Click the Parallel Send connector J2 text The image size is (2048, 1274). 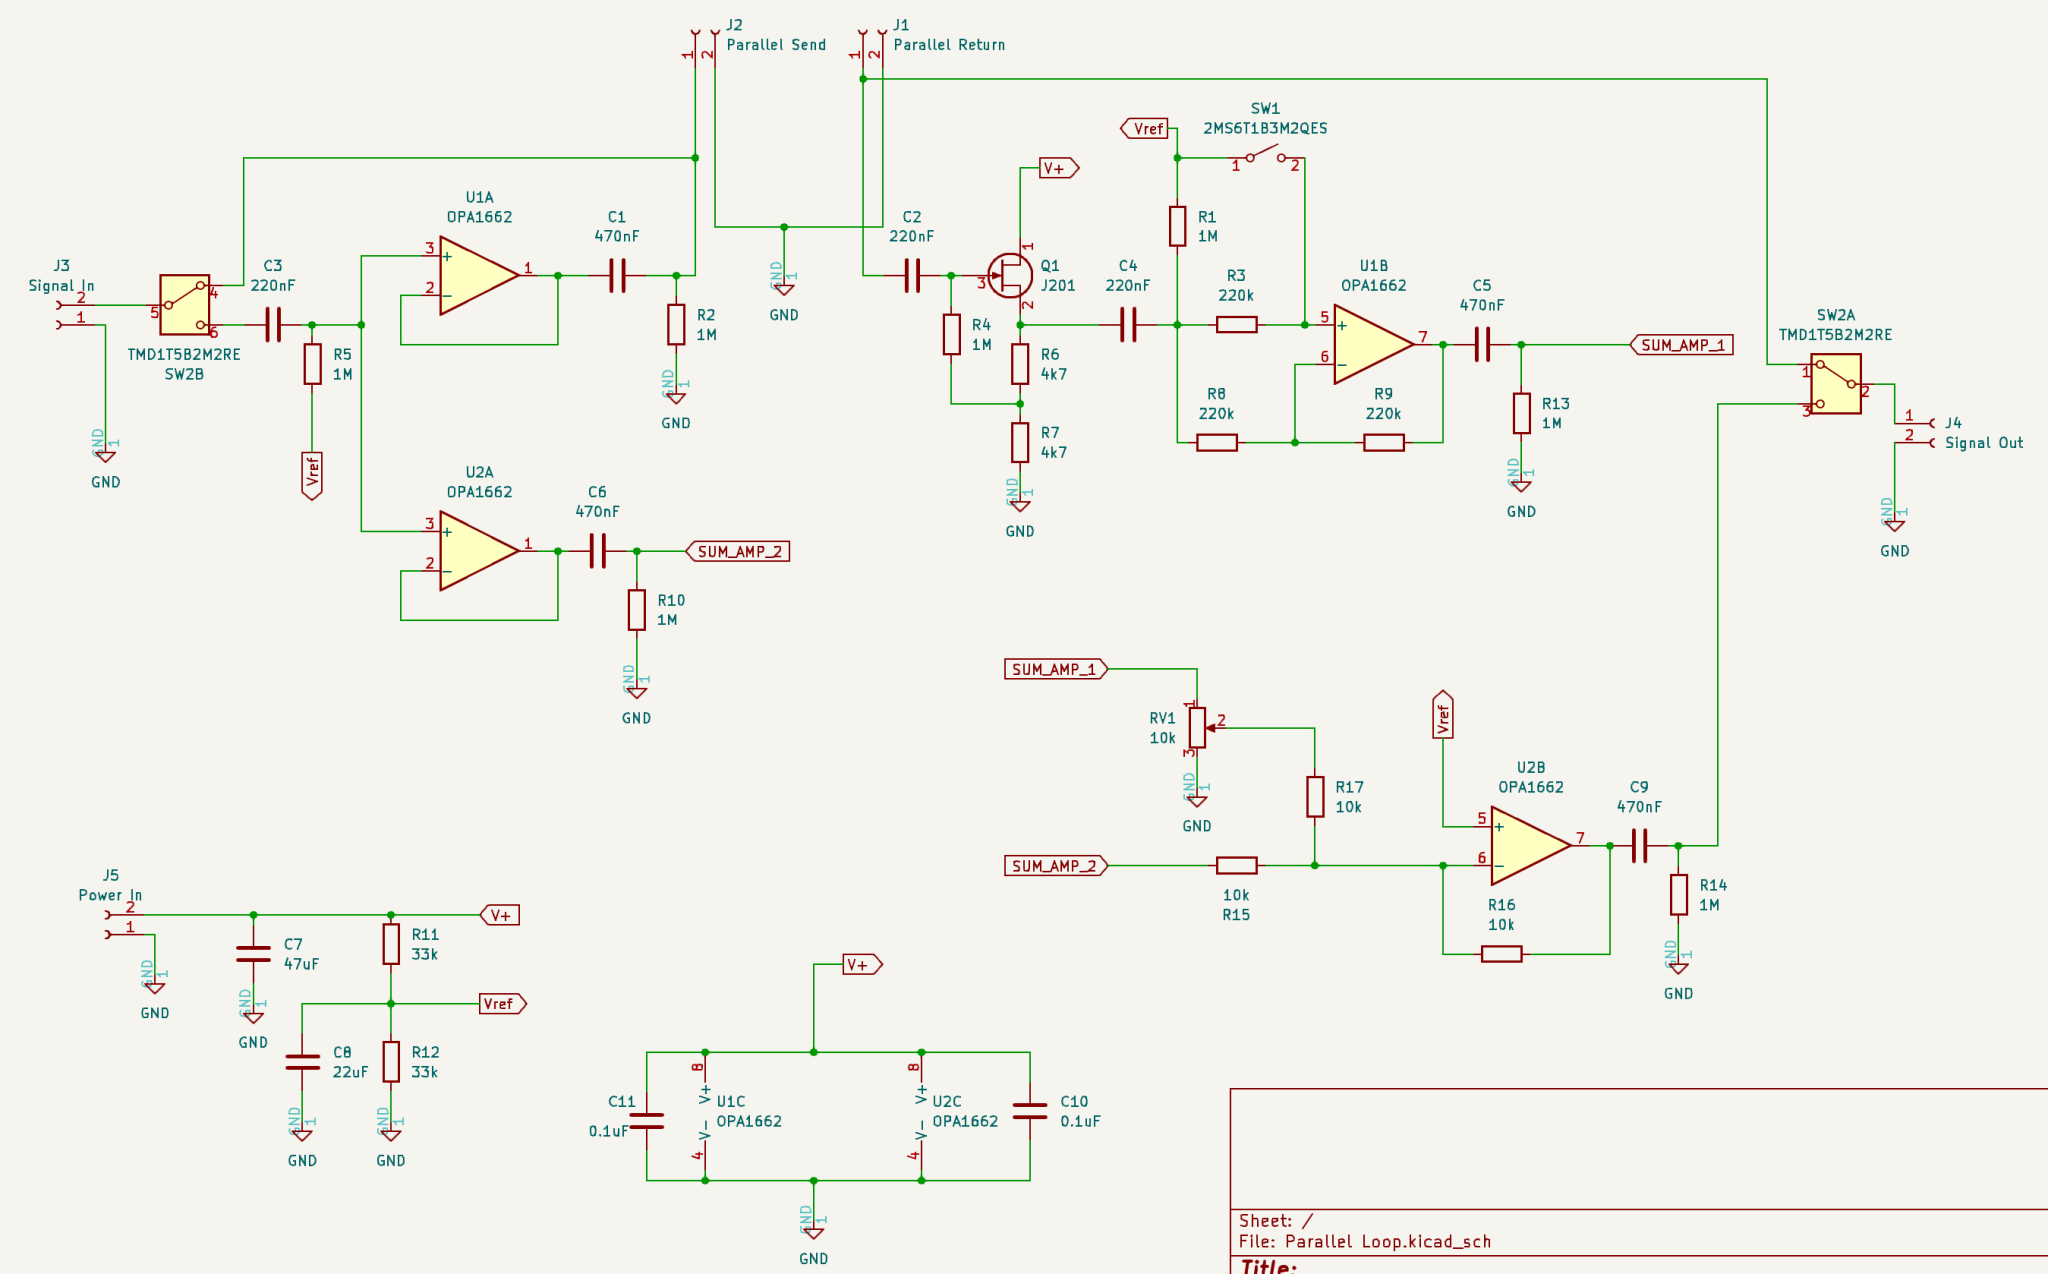tap(776, 45)
